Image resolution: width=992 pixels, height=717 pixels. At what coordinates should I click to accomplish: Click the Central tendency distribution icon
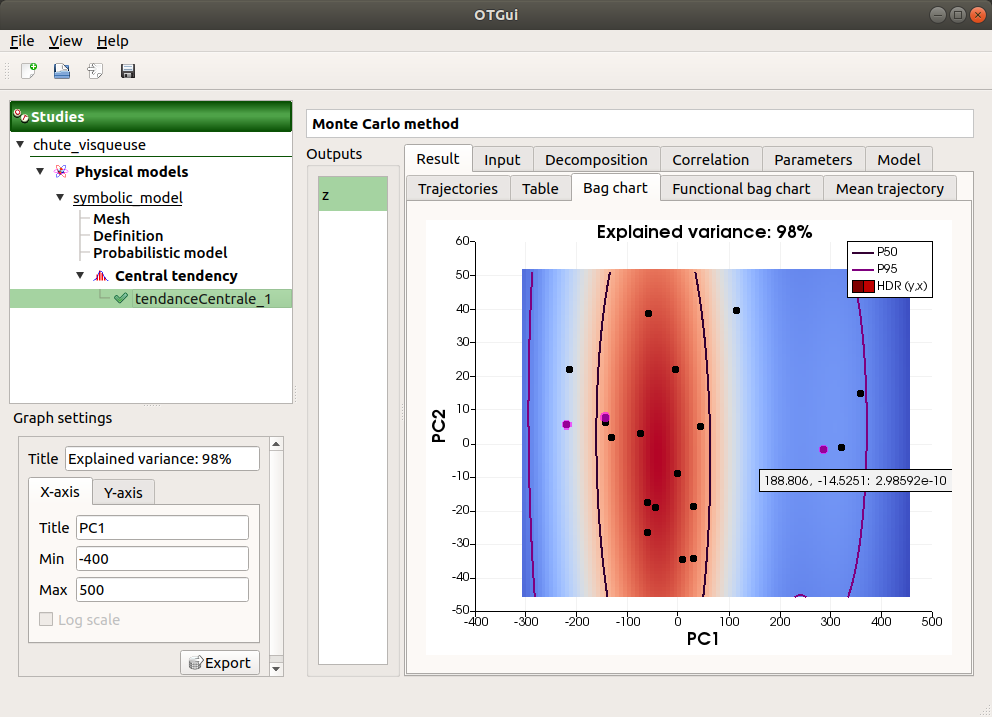point(100,276)
